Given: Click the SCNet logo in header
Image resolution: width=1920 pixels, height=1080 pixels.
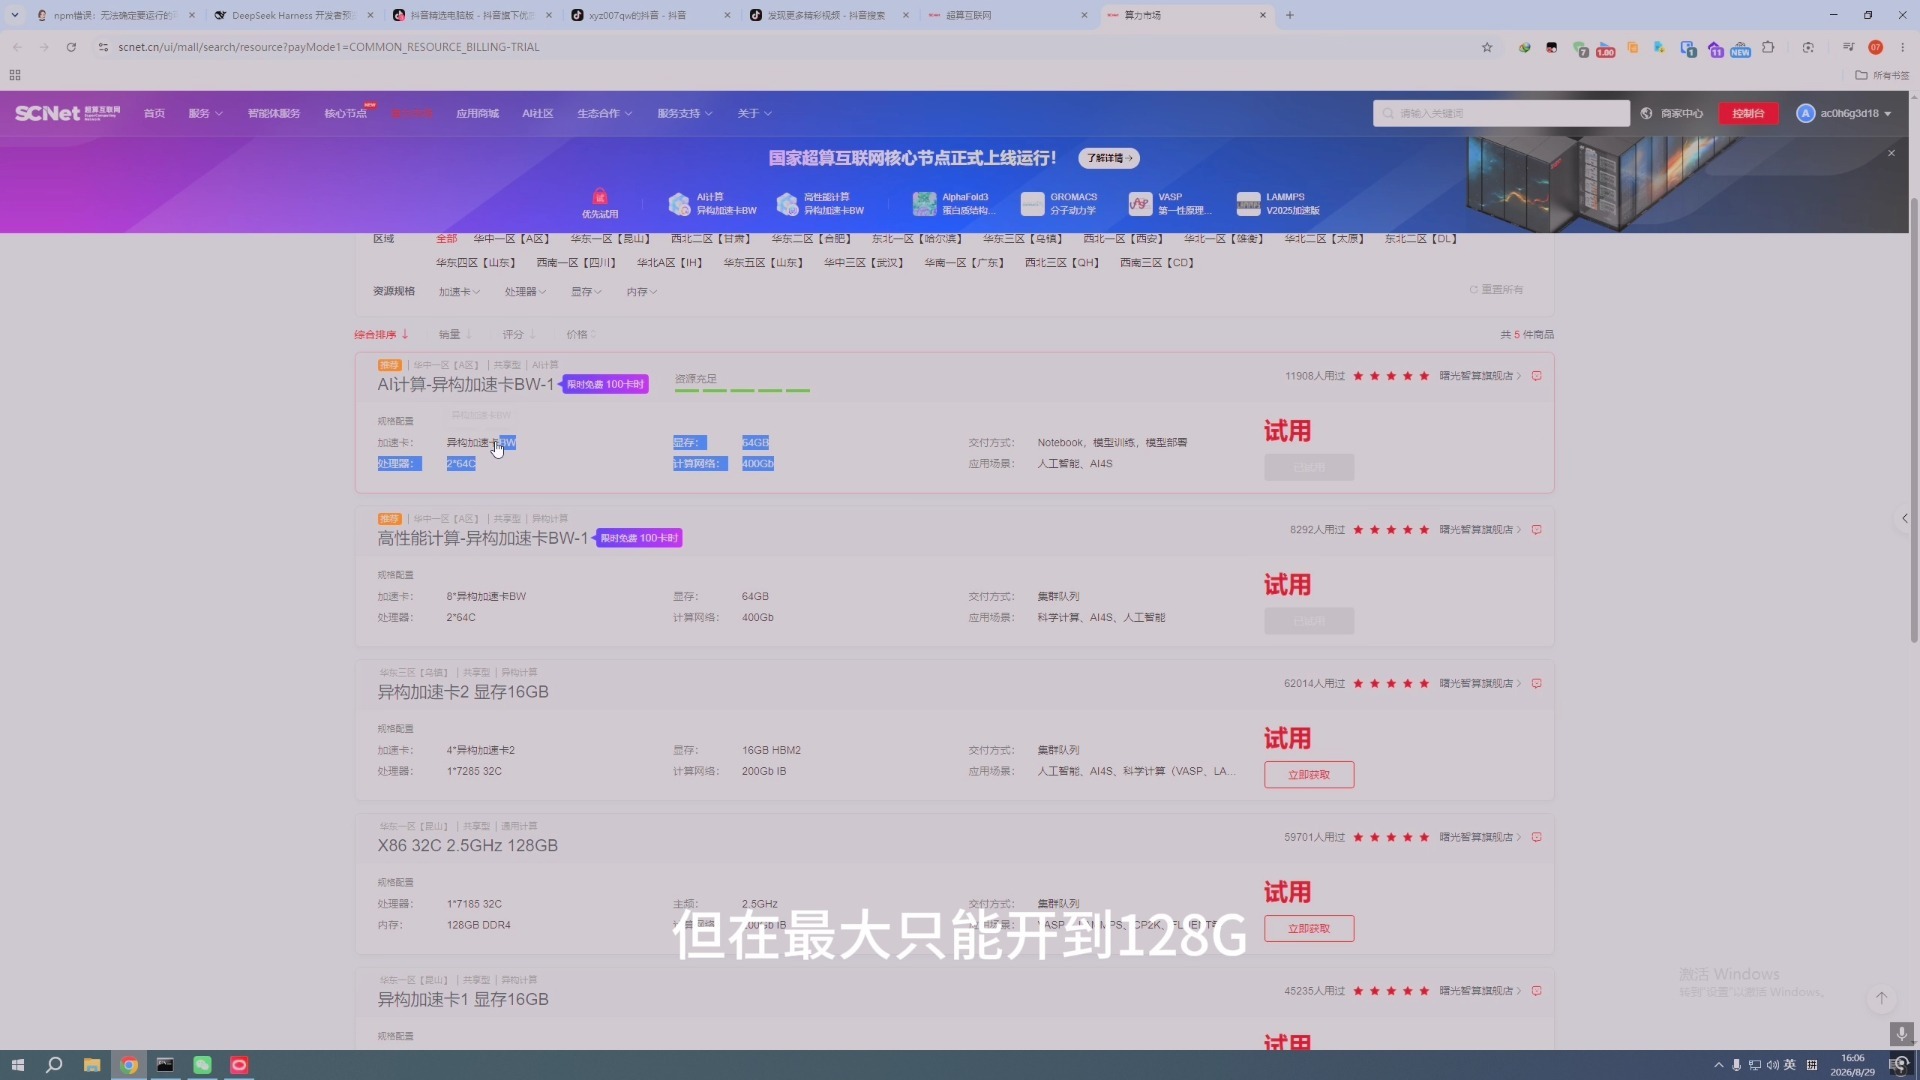Looking at the screenshot, I should (x=67, y=113).
